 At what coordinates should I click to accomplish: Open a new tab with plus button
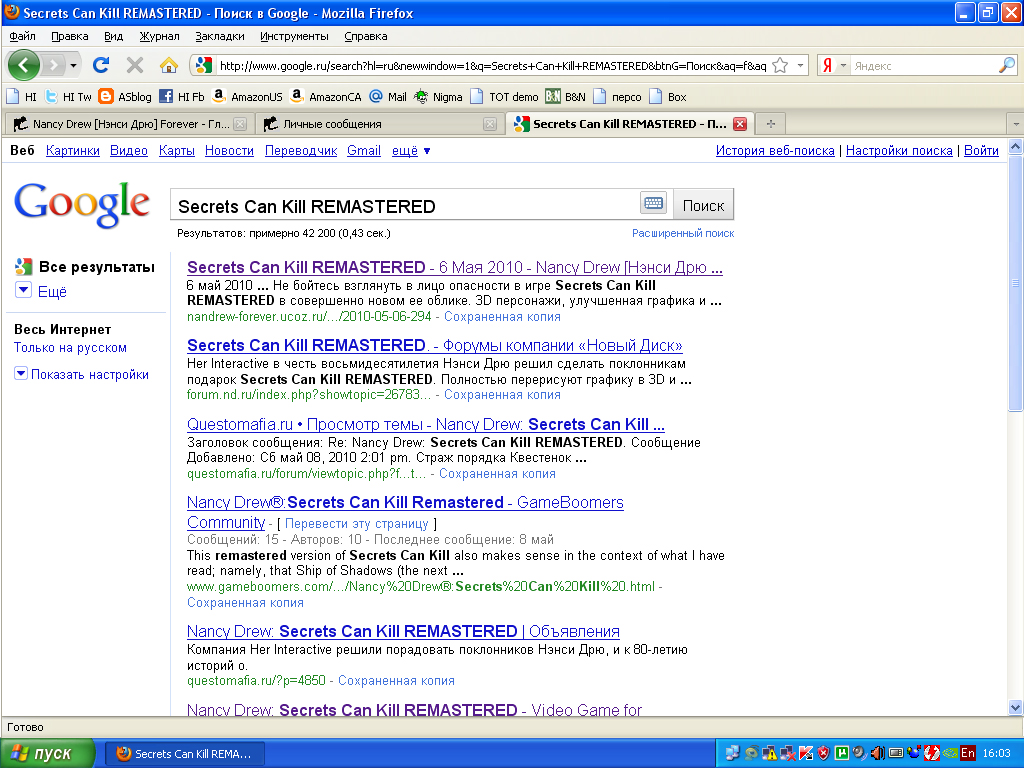[771, 124]
